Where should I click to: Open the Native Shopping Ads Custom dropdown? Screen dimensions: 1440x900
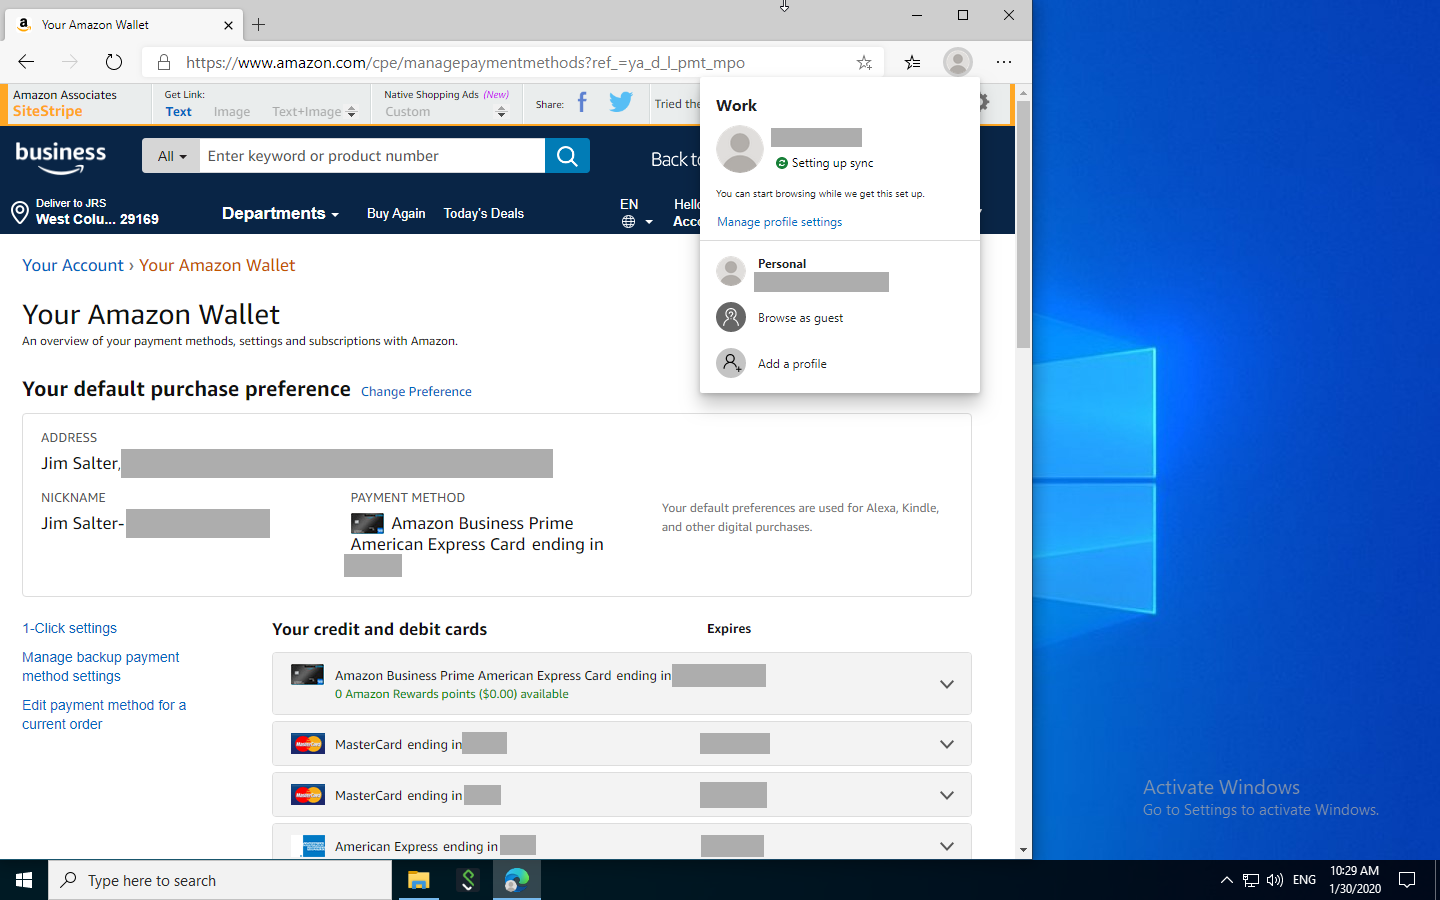(446, 112)
